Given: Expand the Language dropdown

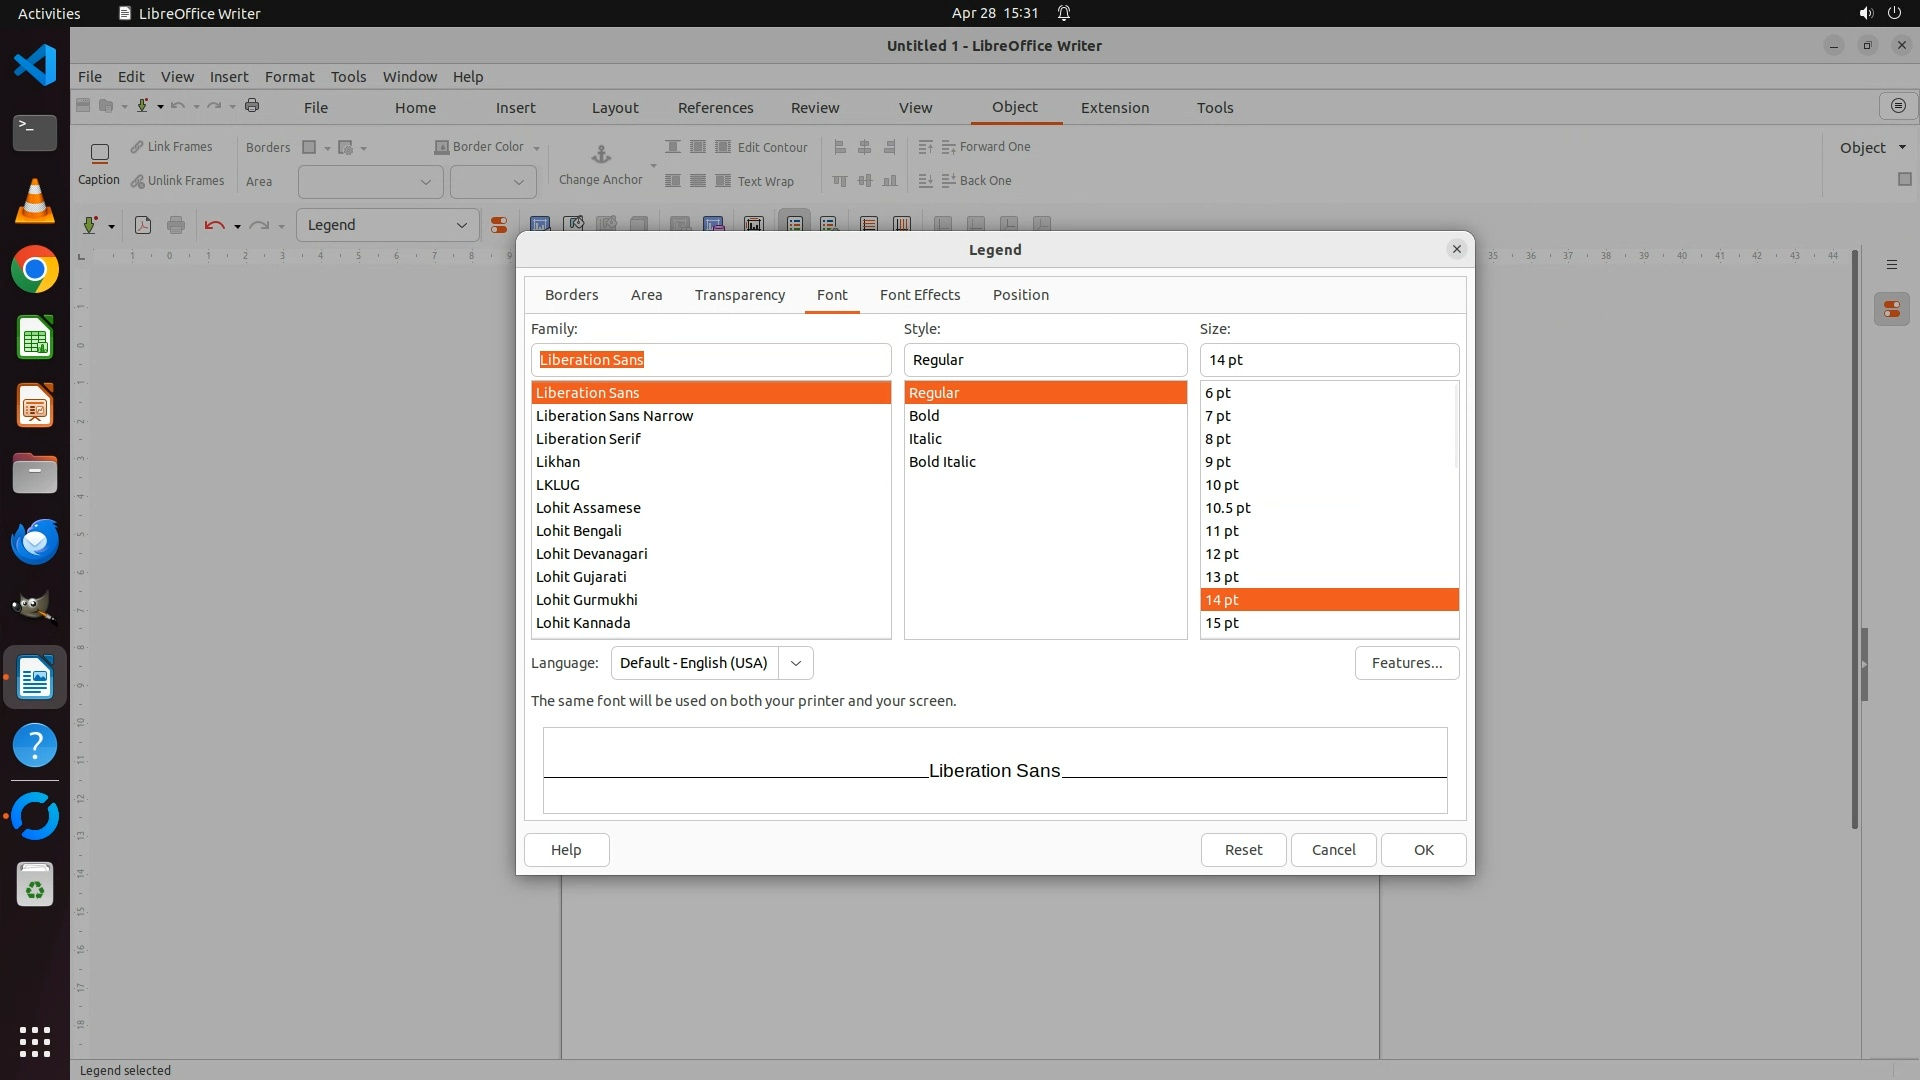Looking at the screenshot, I should tap(795, 663).
